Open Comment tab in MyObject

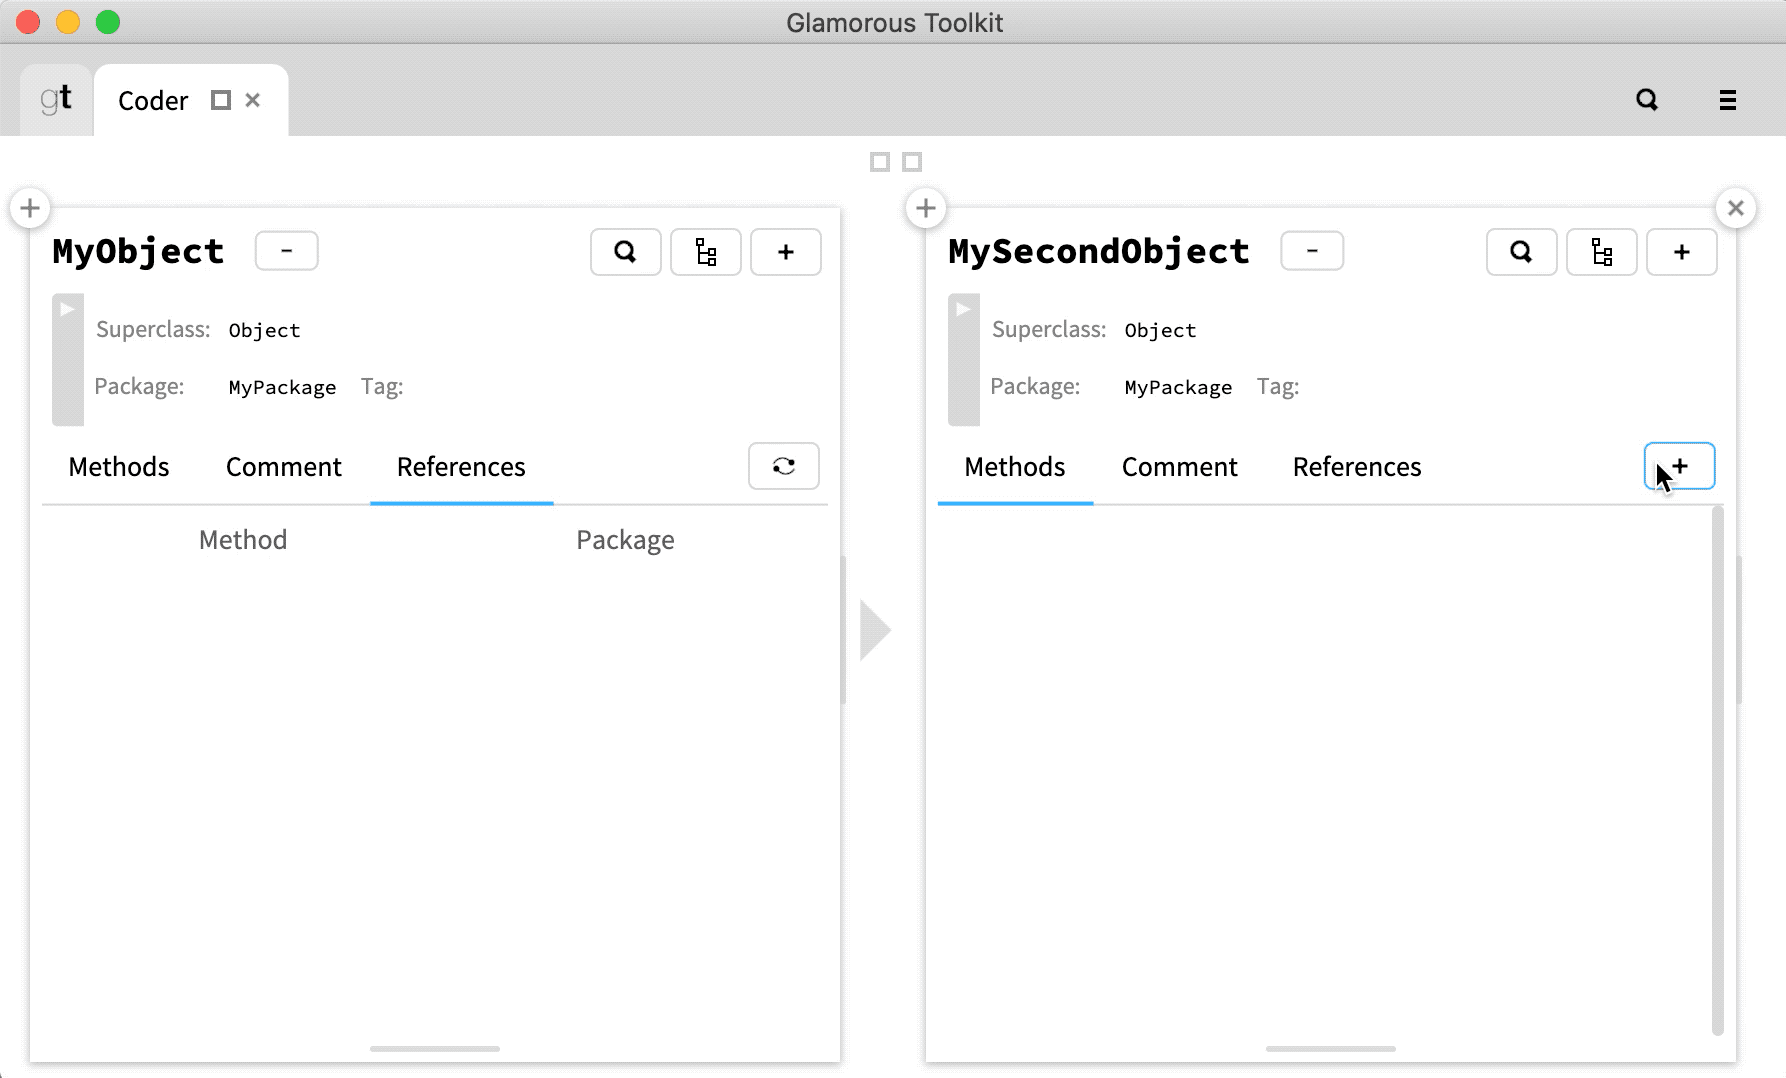click(x=284, y=467)
